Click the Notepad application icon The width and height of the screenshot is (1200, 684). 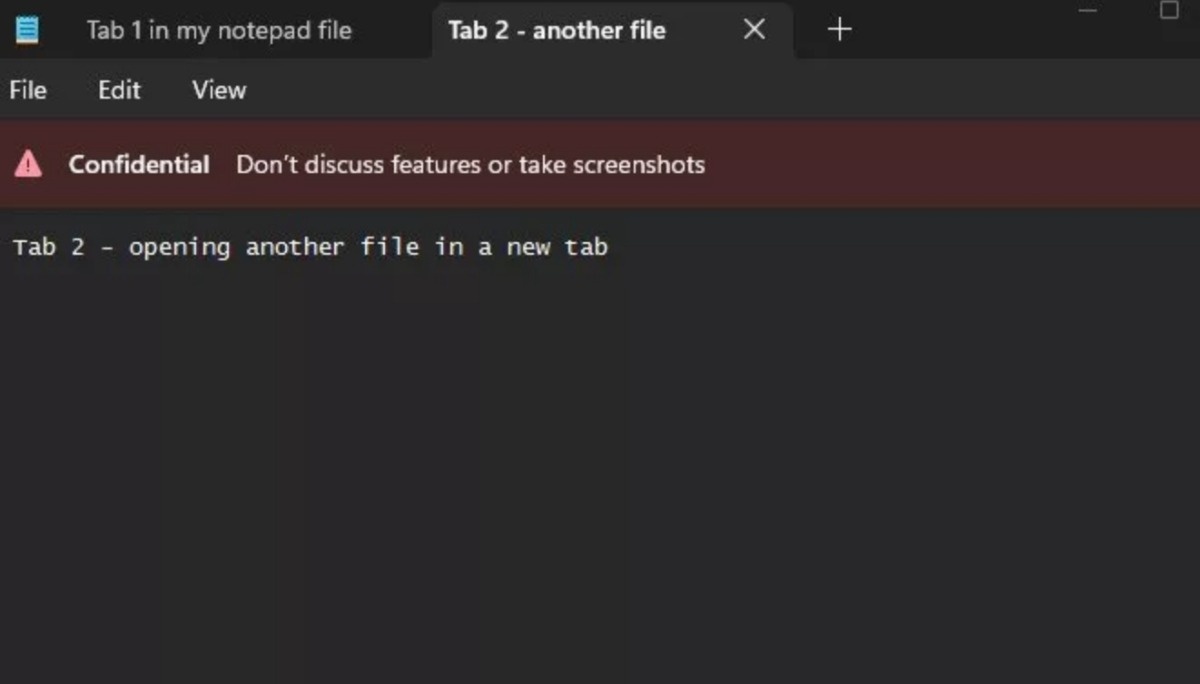27,29
